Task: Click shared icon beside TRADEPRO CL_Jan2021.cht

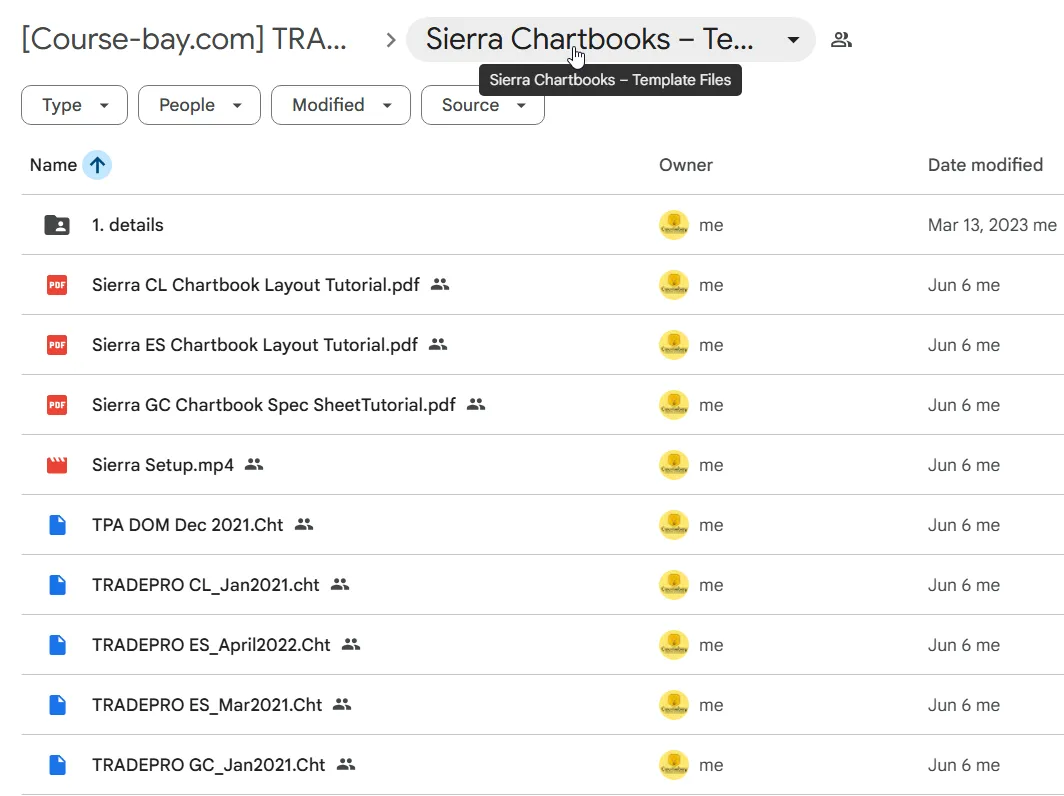Action: tap(339, 584)
